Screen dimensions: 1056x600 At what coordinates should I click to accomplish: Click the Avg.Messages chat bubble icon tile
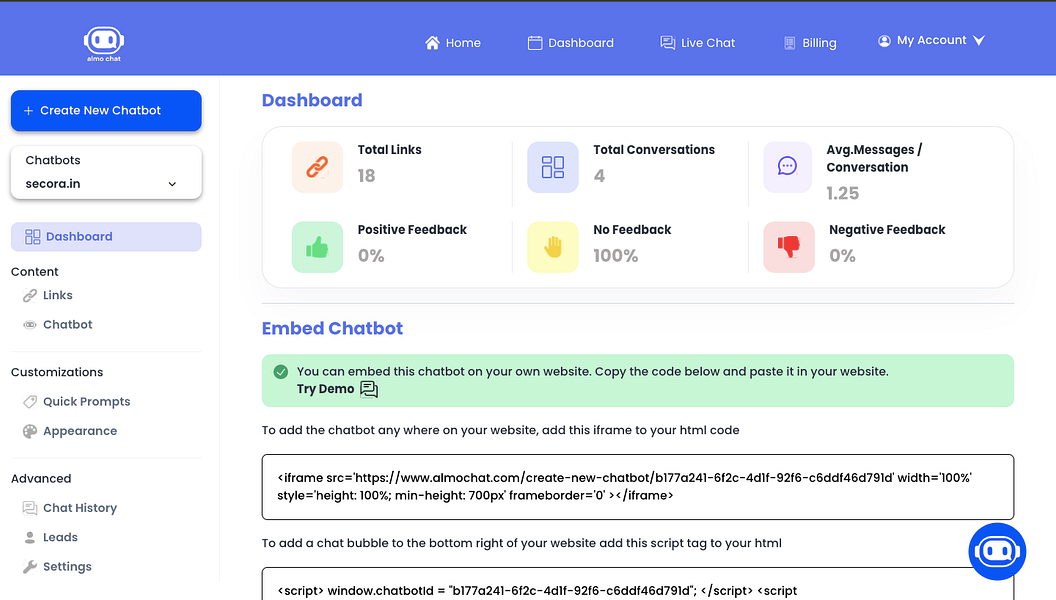pyautogui.click(x=787, y=166)
